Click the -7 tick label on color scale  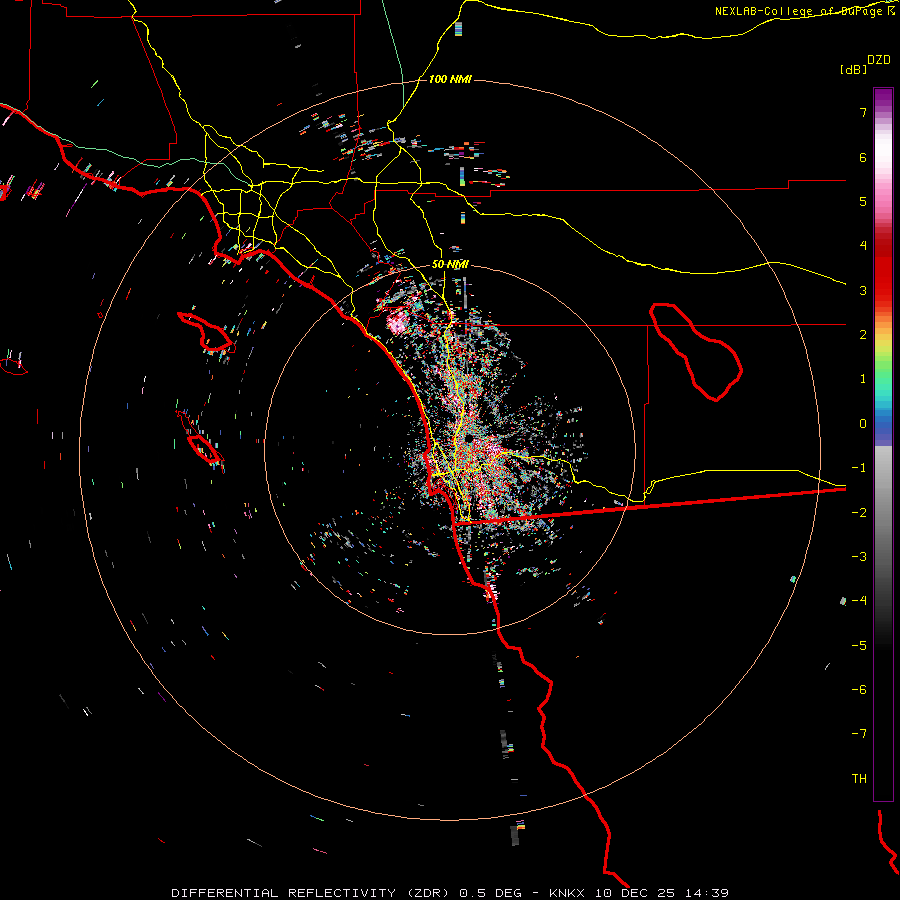pyautogui.click(x=859, y=734)
